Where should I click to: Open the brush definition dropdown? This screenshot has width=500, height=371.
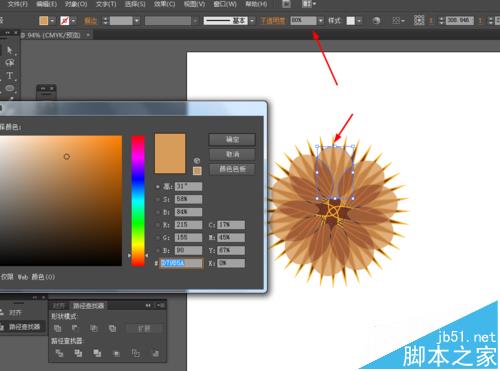(252, 21)
